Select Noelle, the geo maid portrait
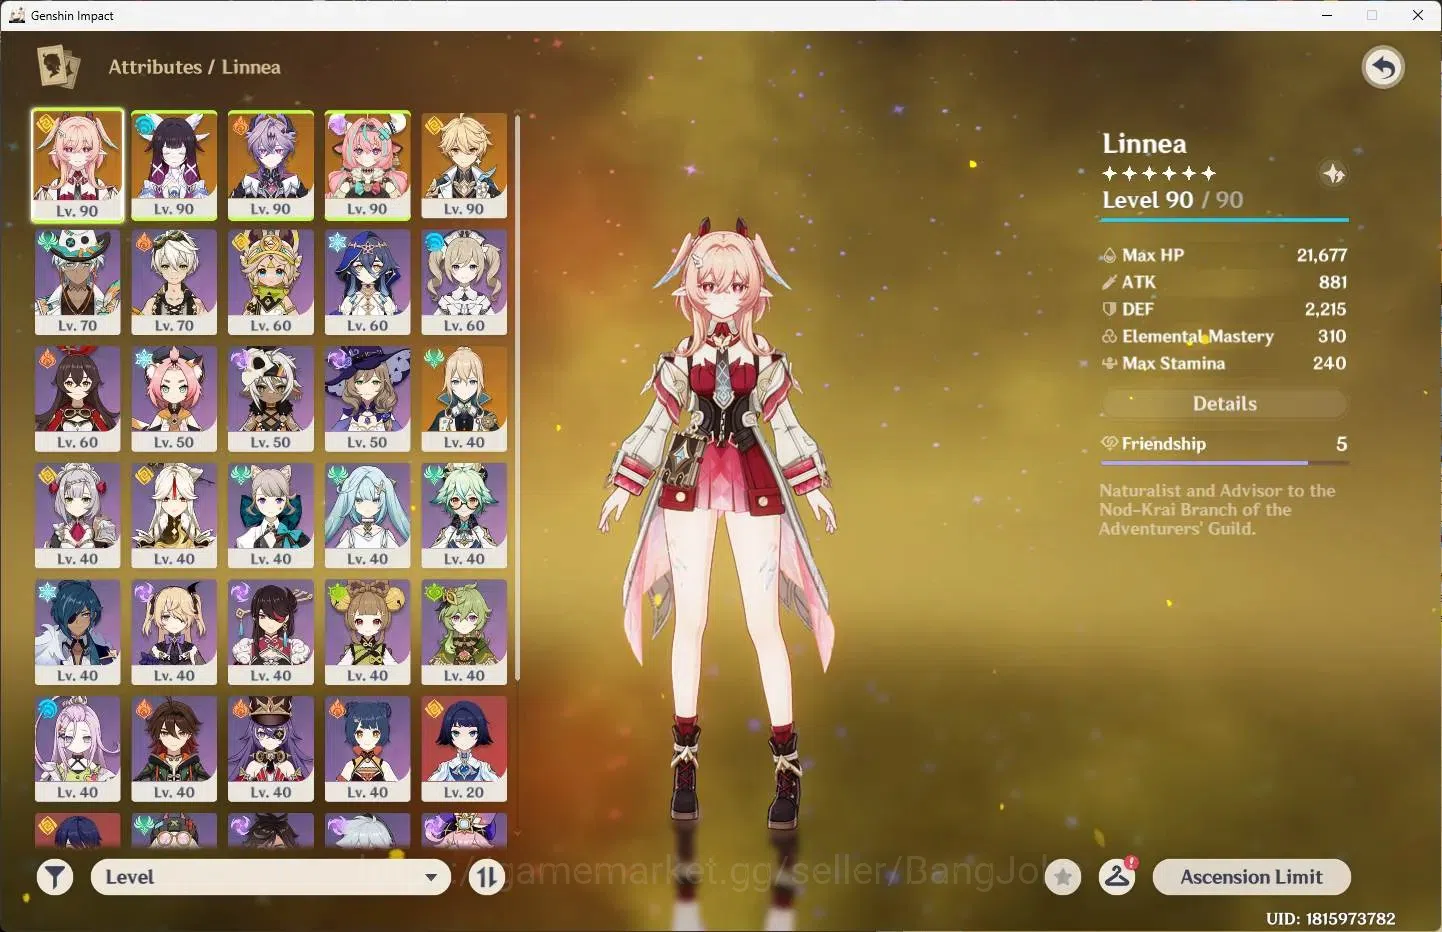 (x=77, y=515)
